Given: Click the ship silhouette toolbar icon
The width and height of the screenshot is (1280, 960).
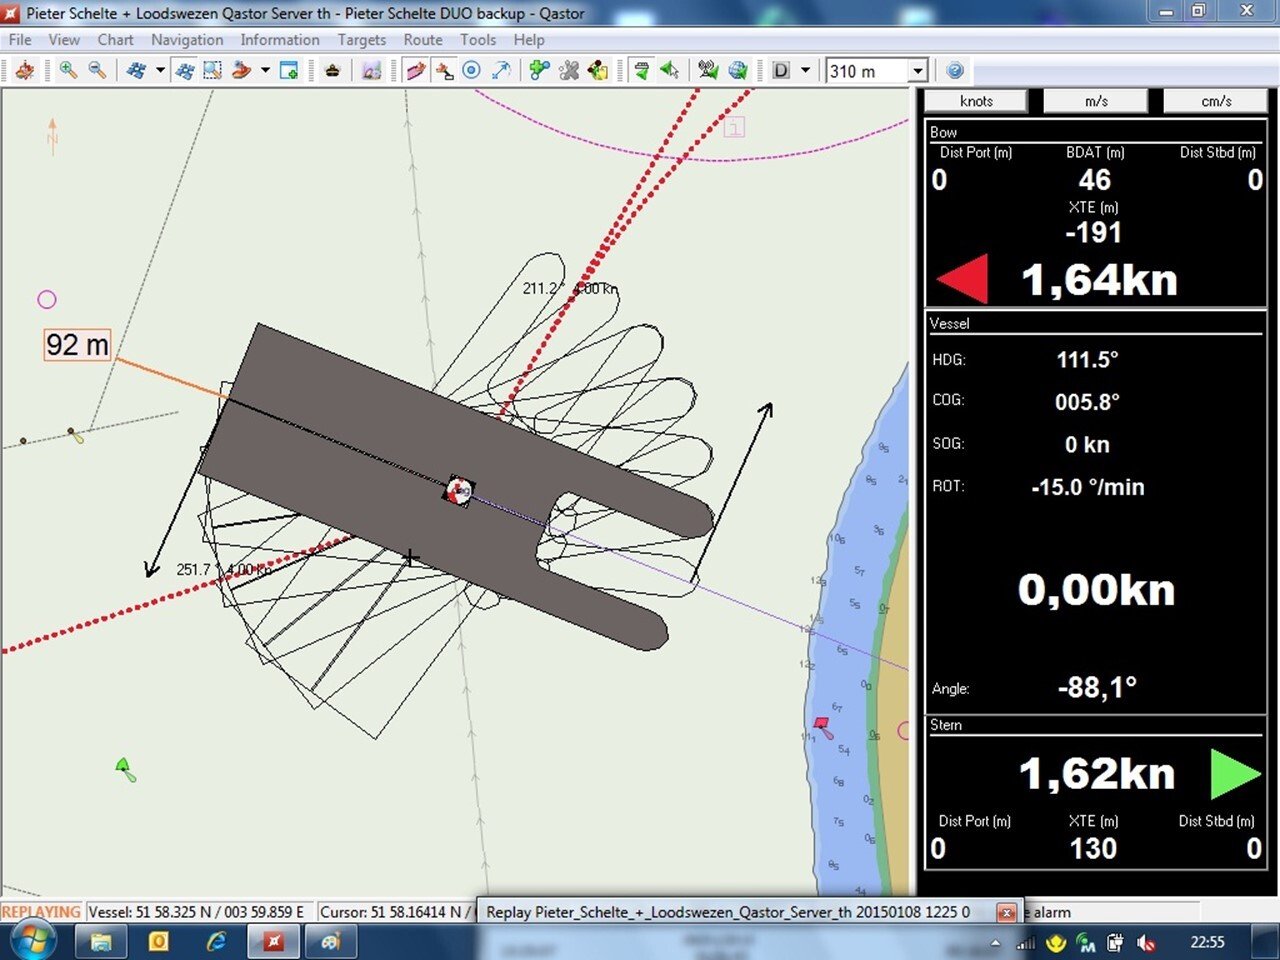Looking at the screenshot, I should pyautogui.click(x=332, y=70).
